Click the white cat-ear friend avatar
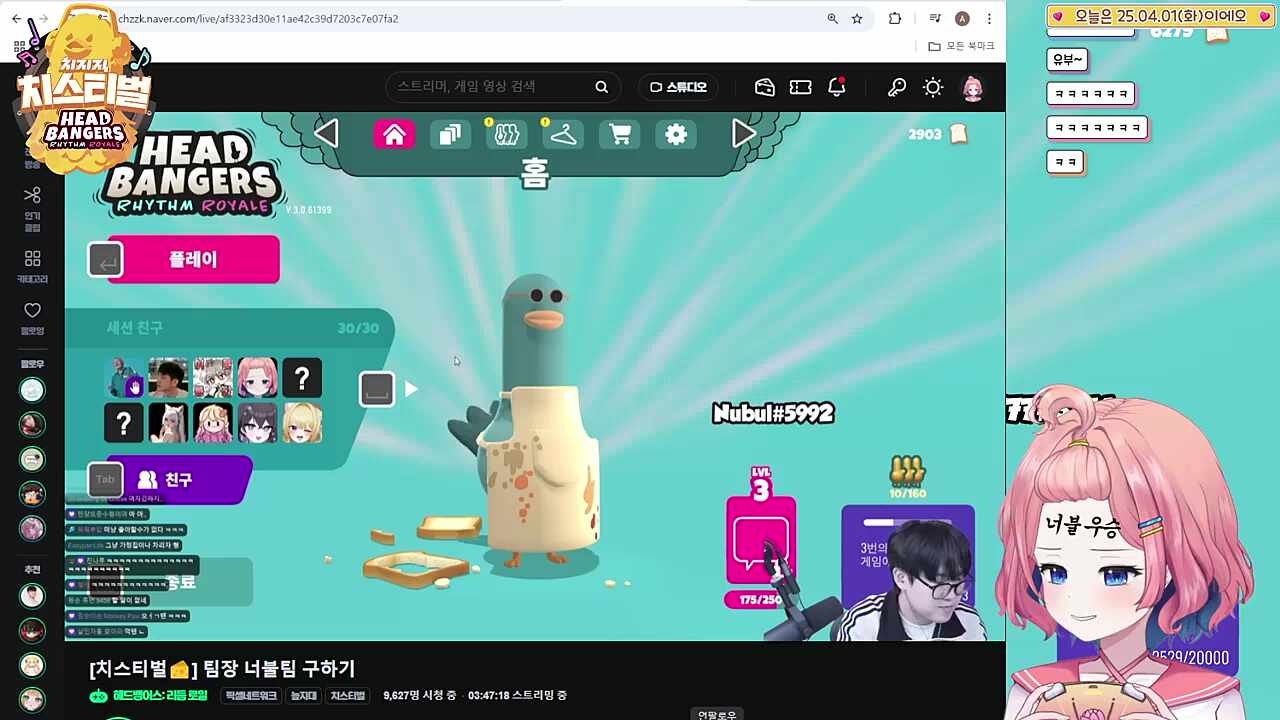The image size is (1280, 720). tap(168, 423)
